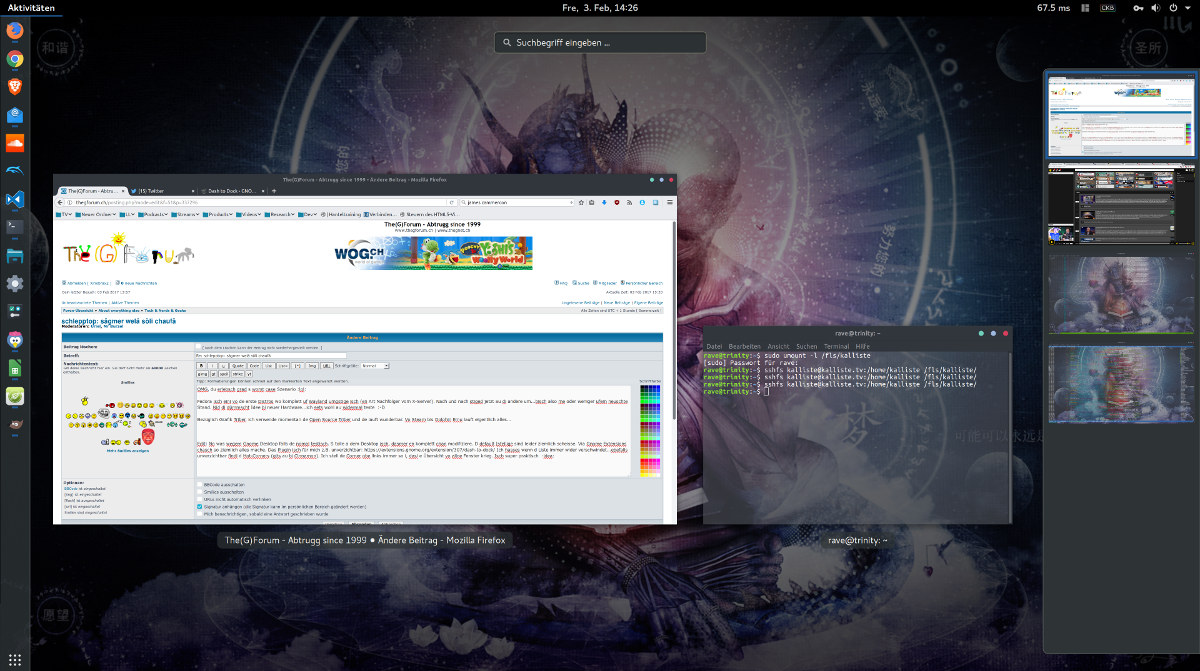
Task: Click the Betreff subject input field
Action: [271, 355]
